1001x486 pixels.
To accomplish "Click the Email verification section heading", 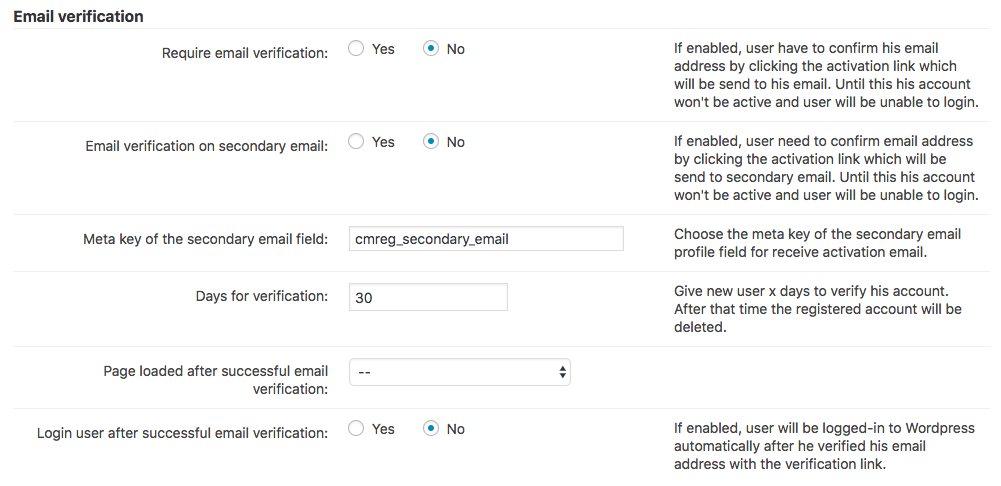I will 78,17.
